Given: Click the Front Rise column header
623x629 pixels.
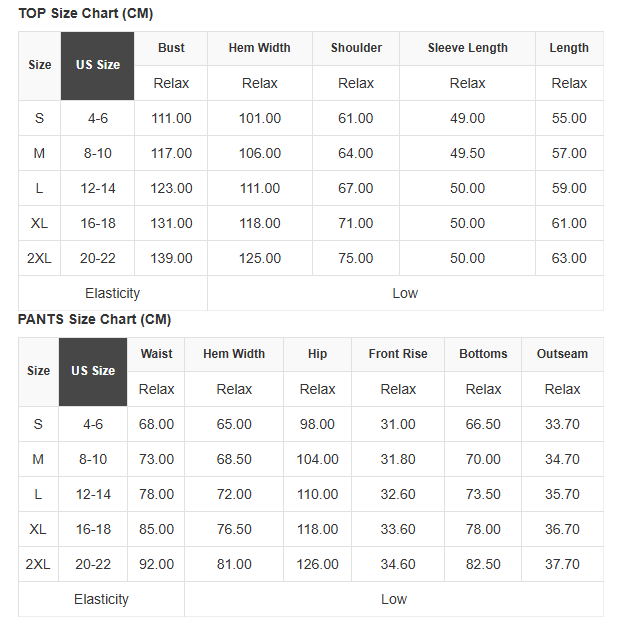Looking at the screenshot, I should click(398, 354).
